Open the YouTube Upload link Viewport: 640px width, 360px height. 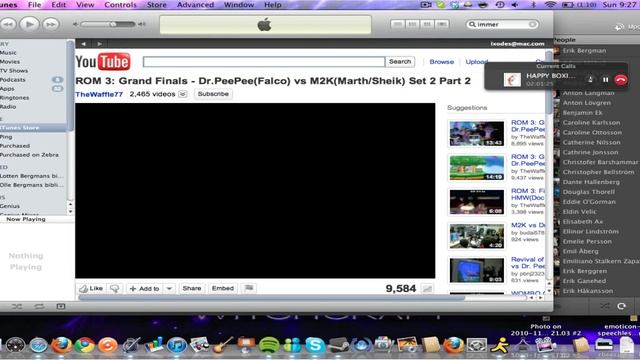click(477, 62)
